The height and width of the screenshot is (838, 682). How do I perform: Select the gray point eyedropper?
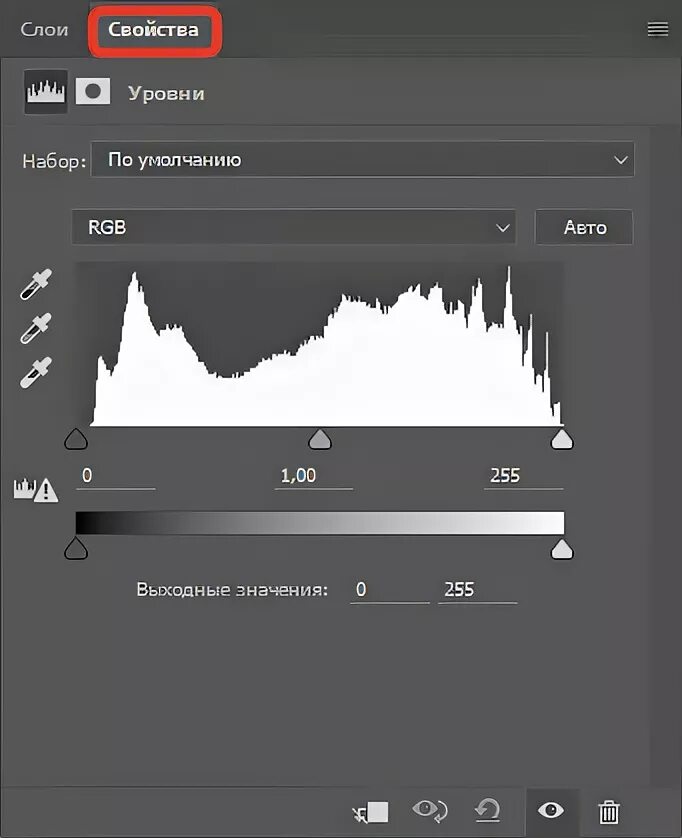pos(35,328)
